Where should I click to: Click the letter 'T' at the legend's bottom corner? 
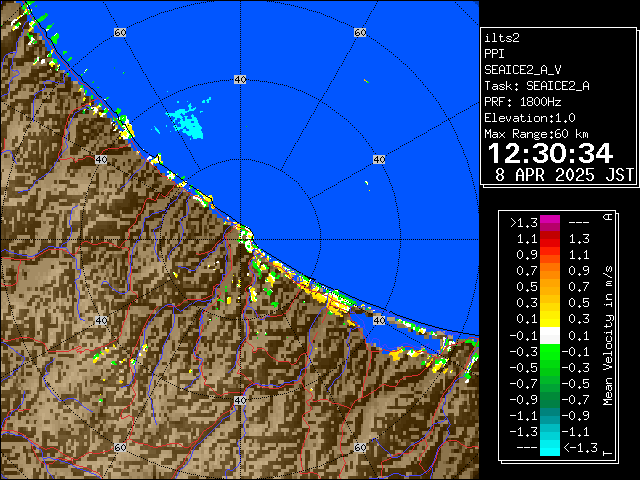(609, 453)
